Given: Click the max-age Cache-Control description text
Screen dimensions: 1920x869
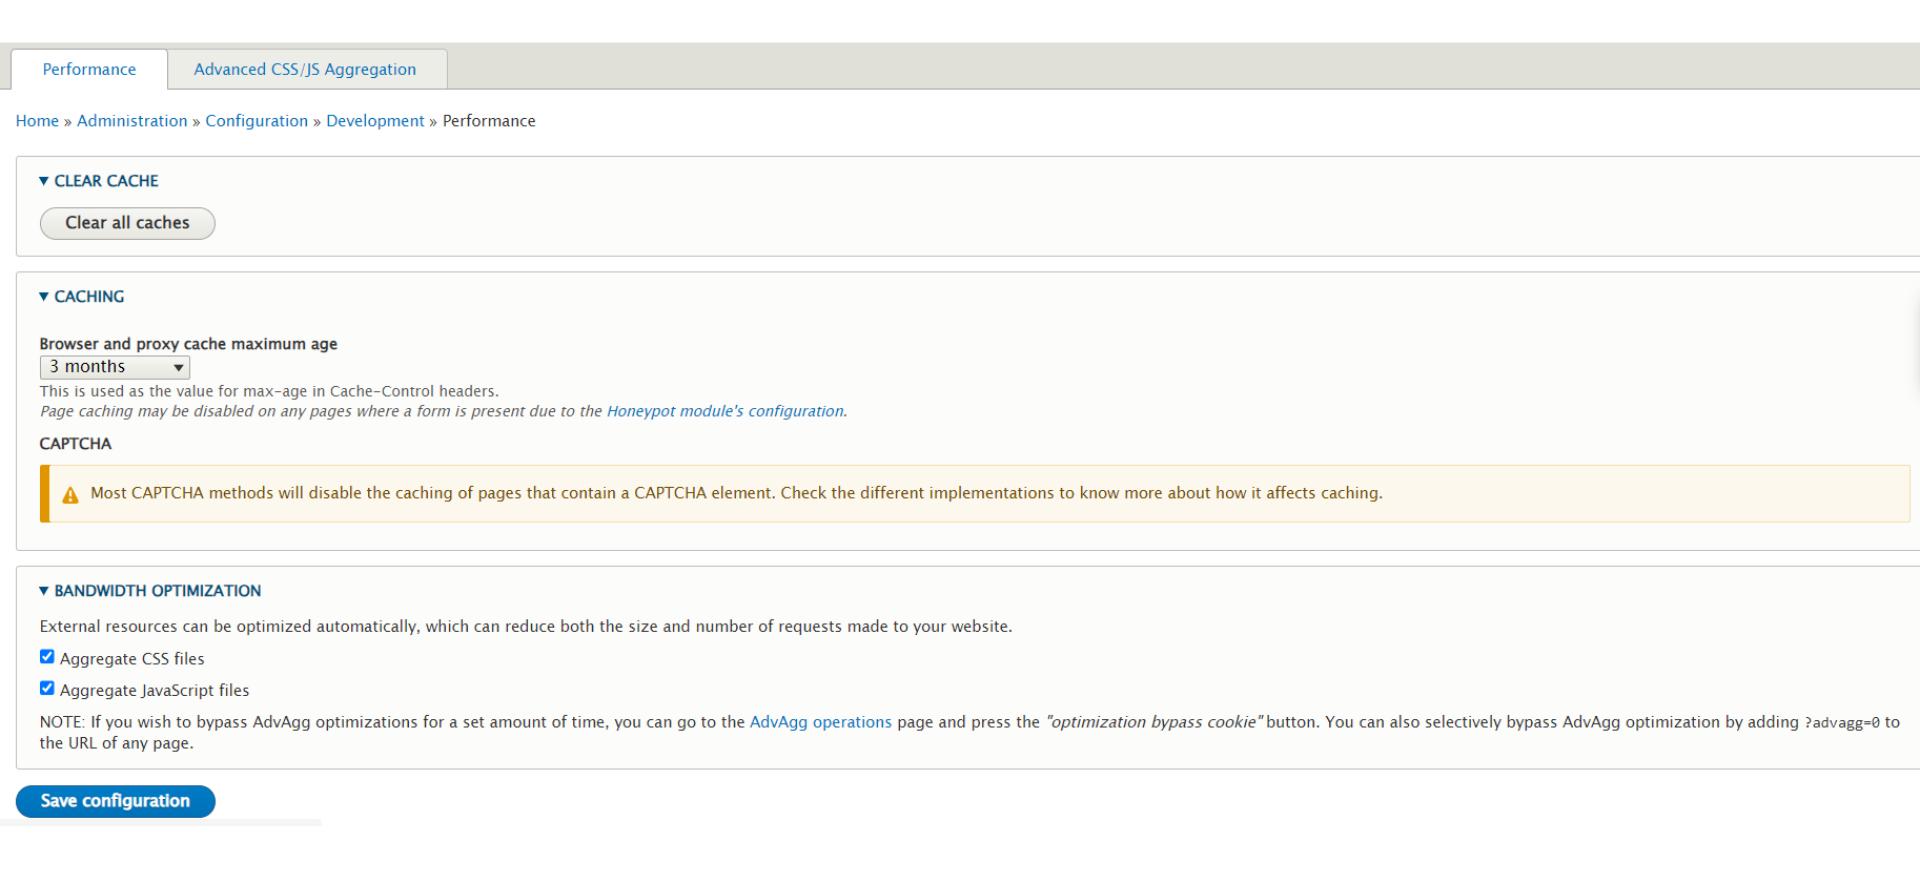Looking at the screenshot, I should 269,391.
